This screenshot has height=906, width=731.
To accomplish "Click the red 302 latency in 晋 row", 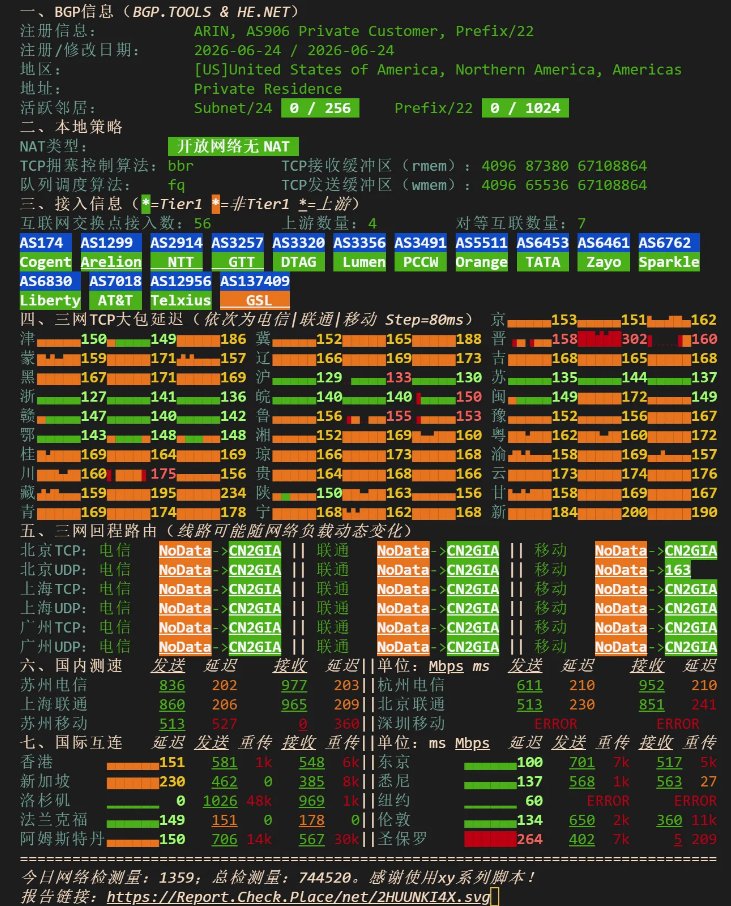I will click(634, 339).
